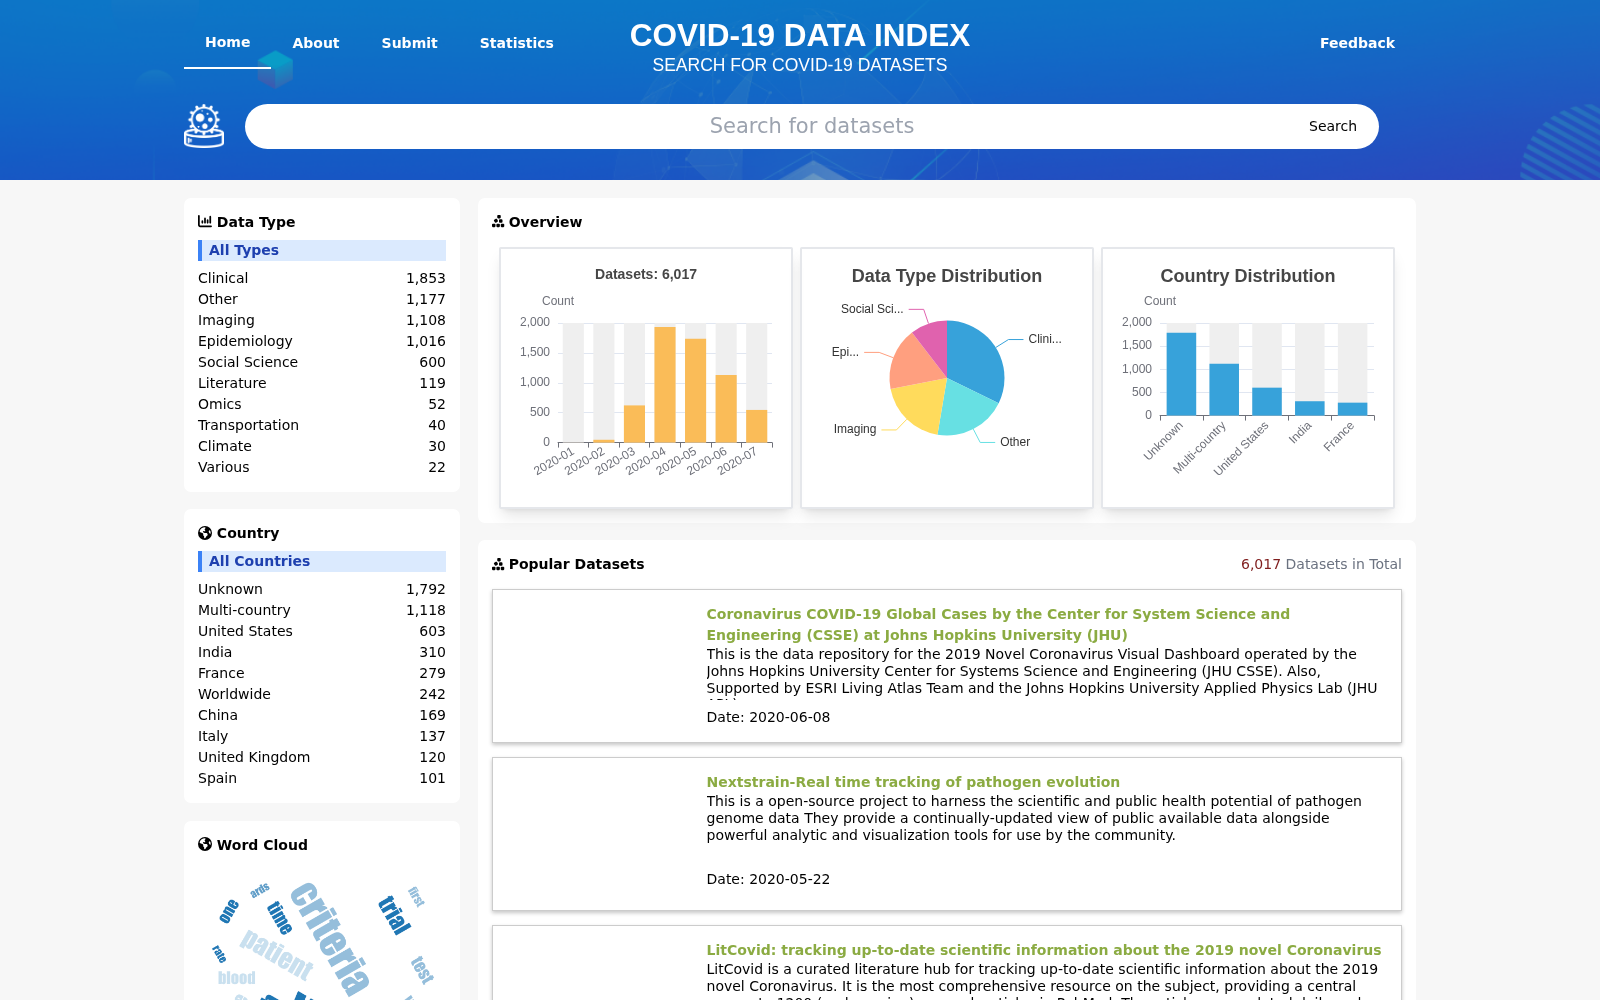The height and width of the screenshot is (1000, 1600).
Task: Filter by Clinical data type
Action: (x=322, y=278)
